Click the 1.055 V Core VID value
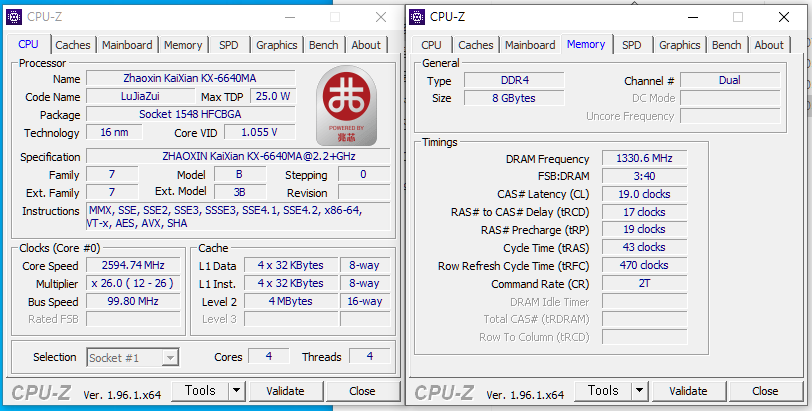Viewport: 812px width, 411px height. click(259, 132)
